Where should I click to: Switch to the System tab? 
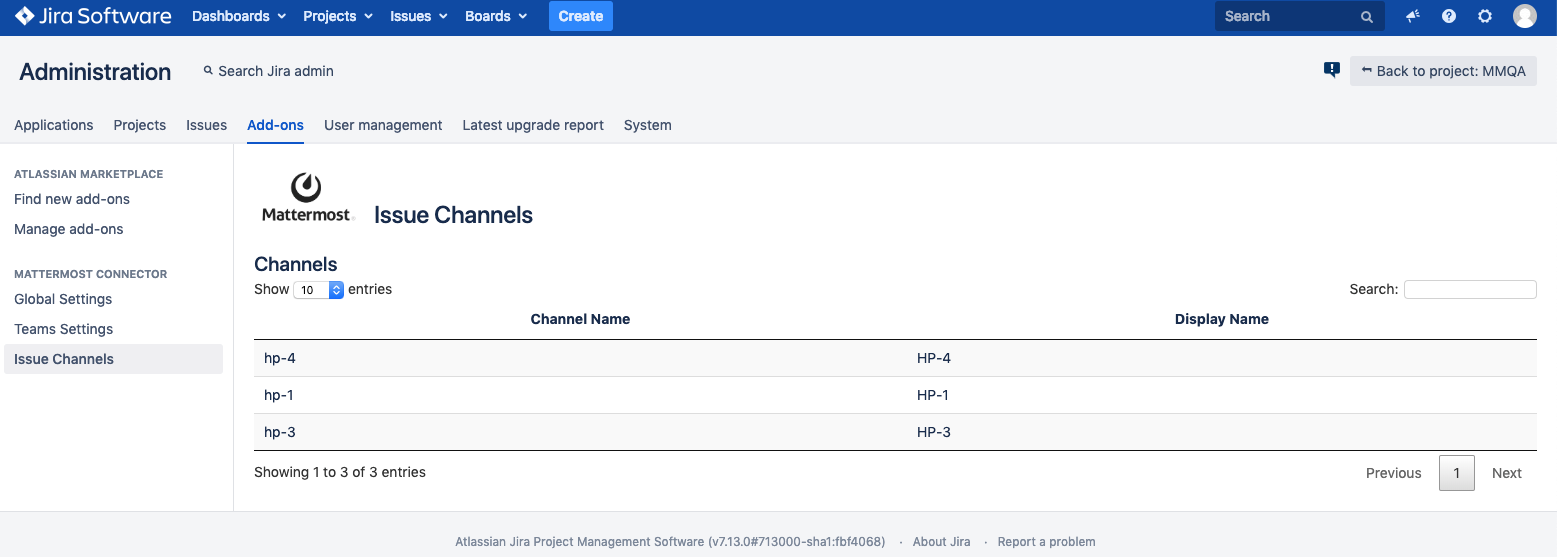click(x=647, y=125)
